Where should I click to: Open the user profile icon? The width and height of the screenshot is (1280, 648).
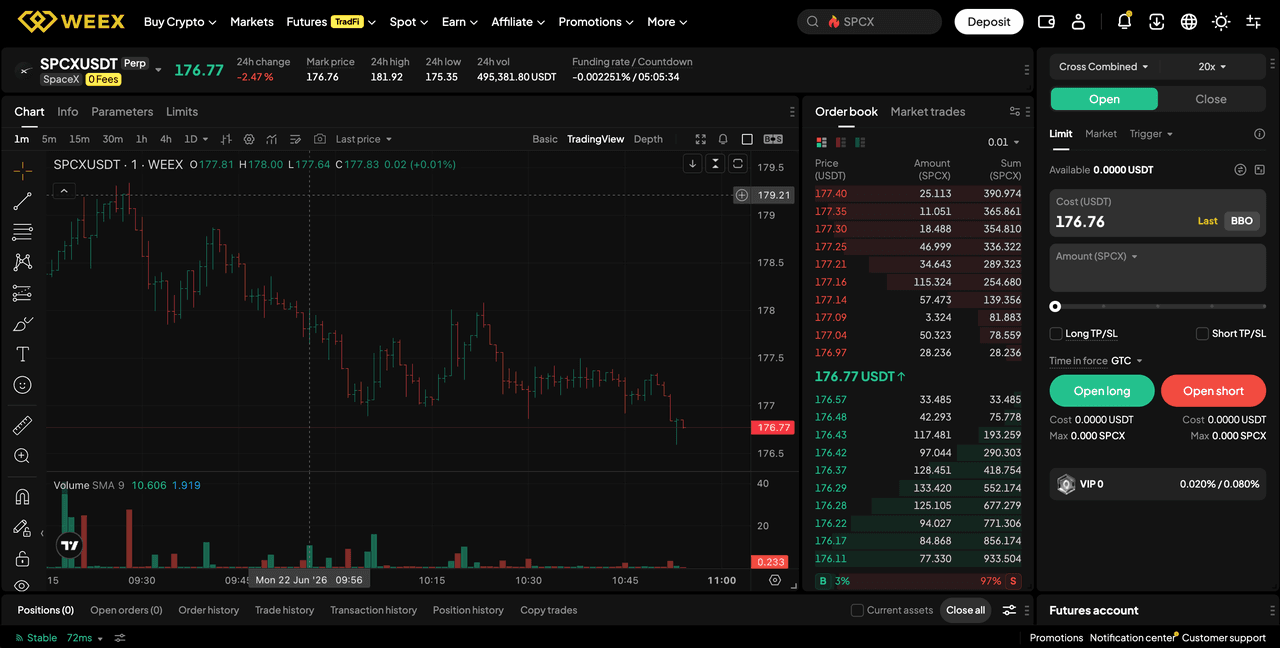click(1078, 21)
